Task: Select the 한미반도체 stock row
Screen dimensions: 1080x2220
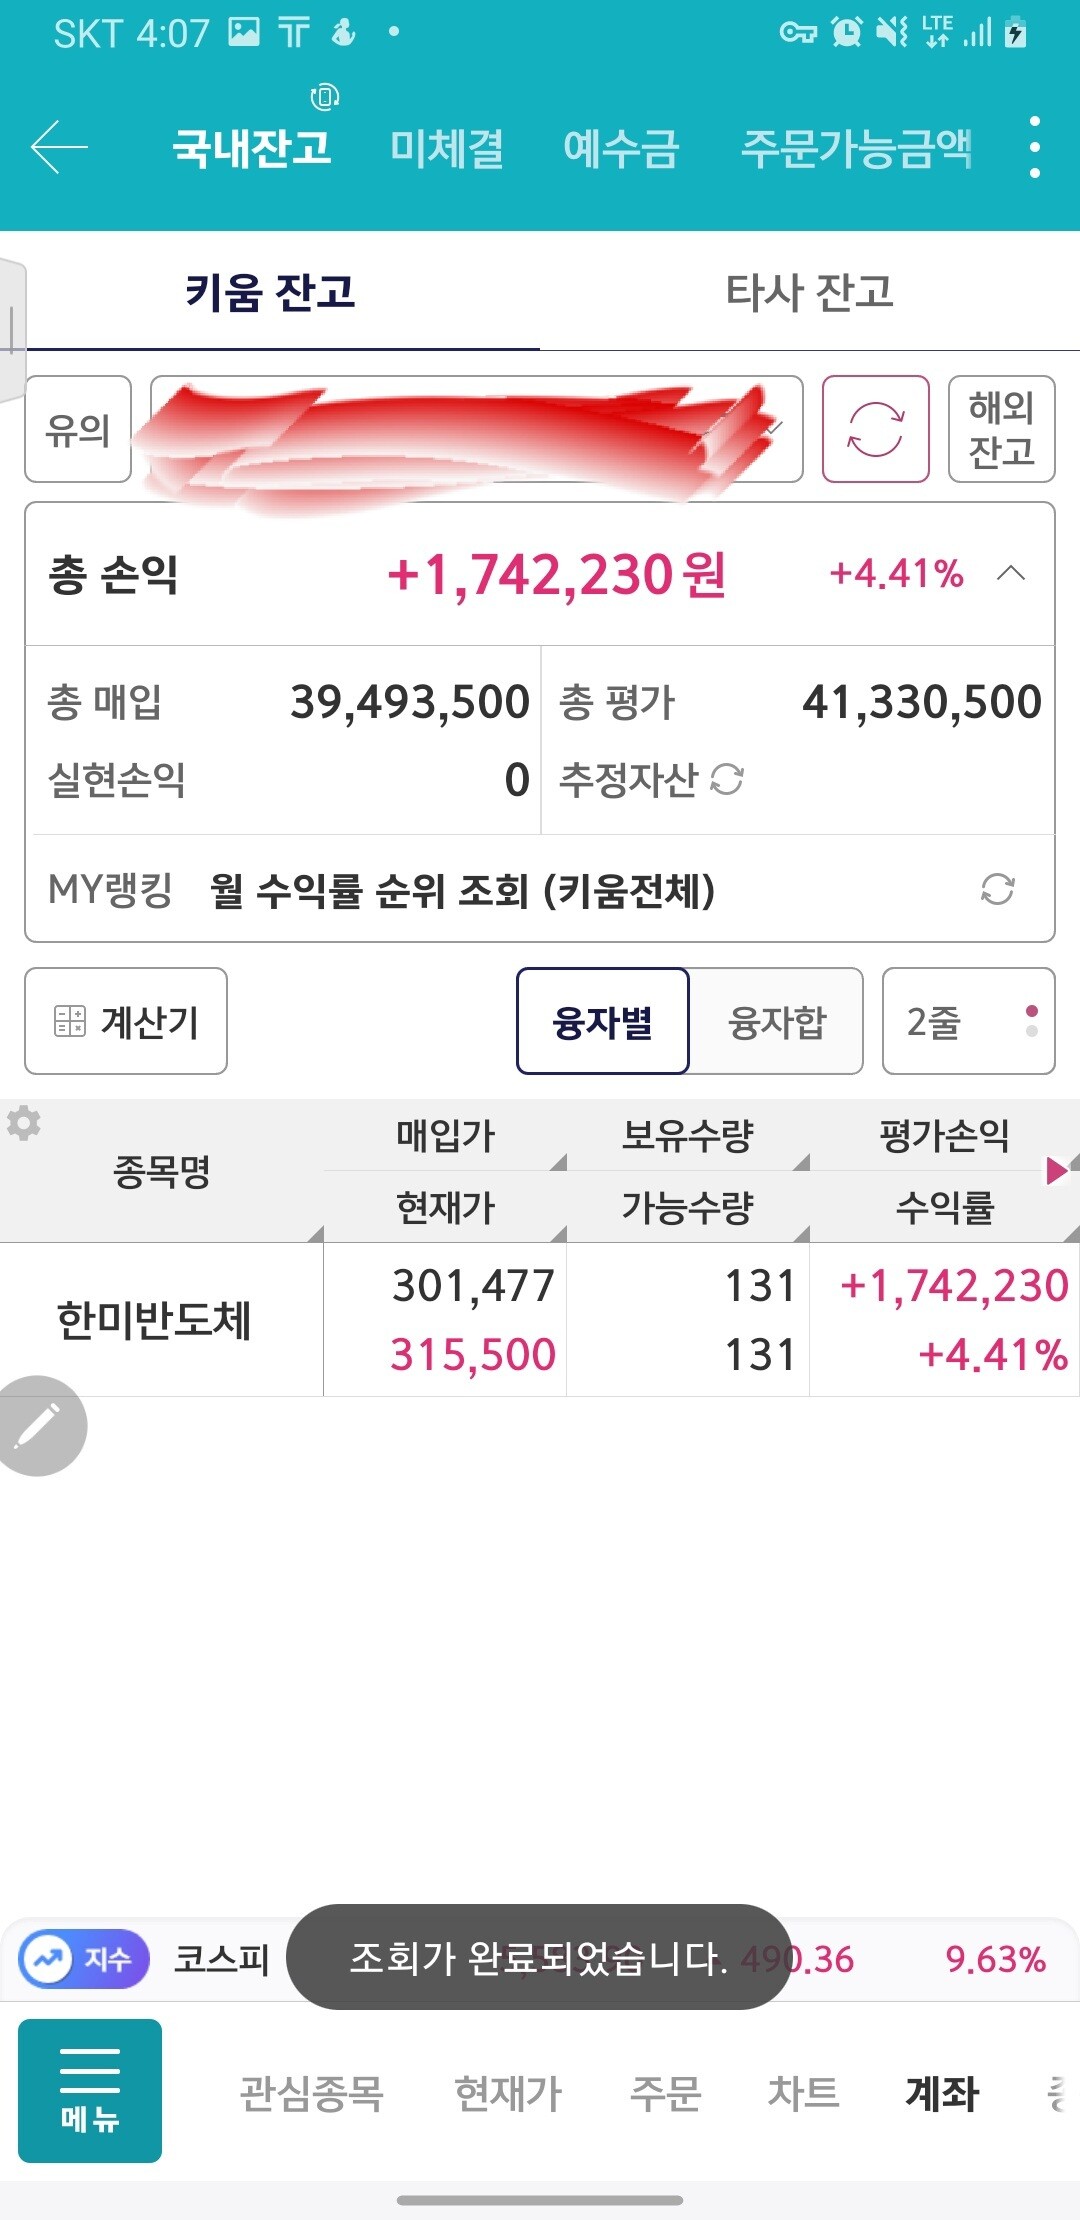Action: [155, 1320]
